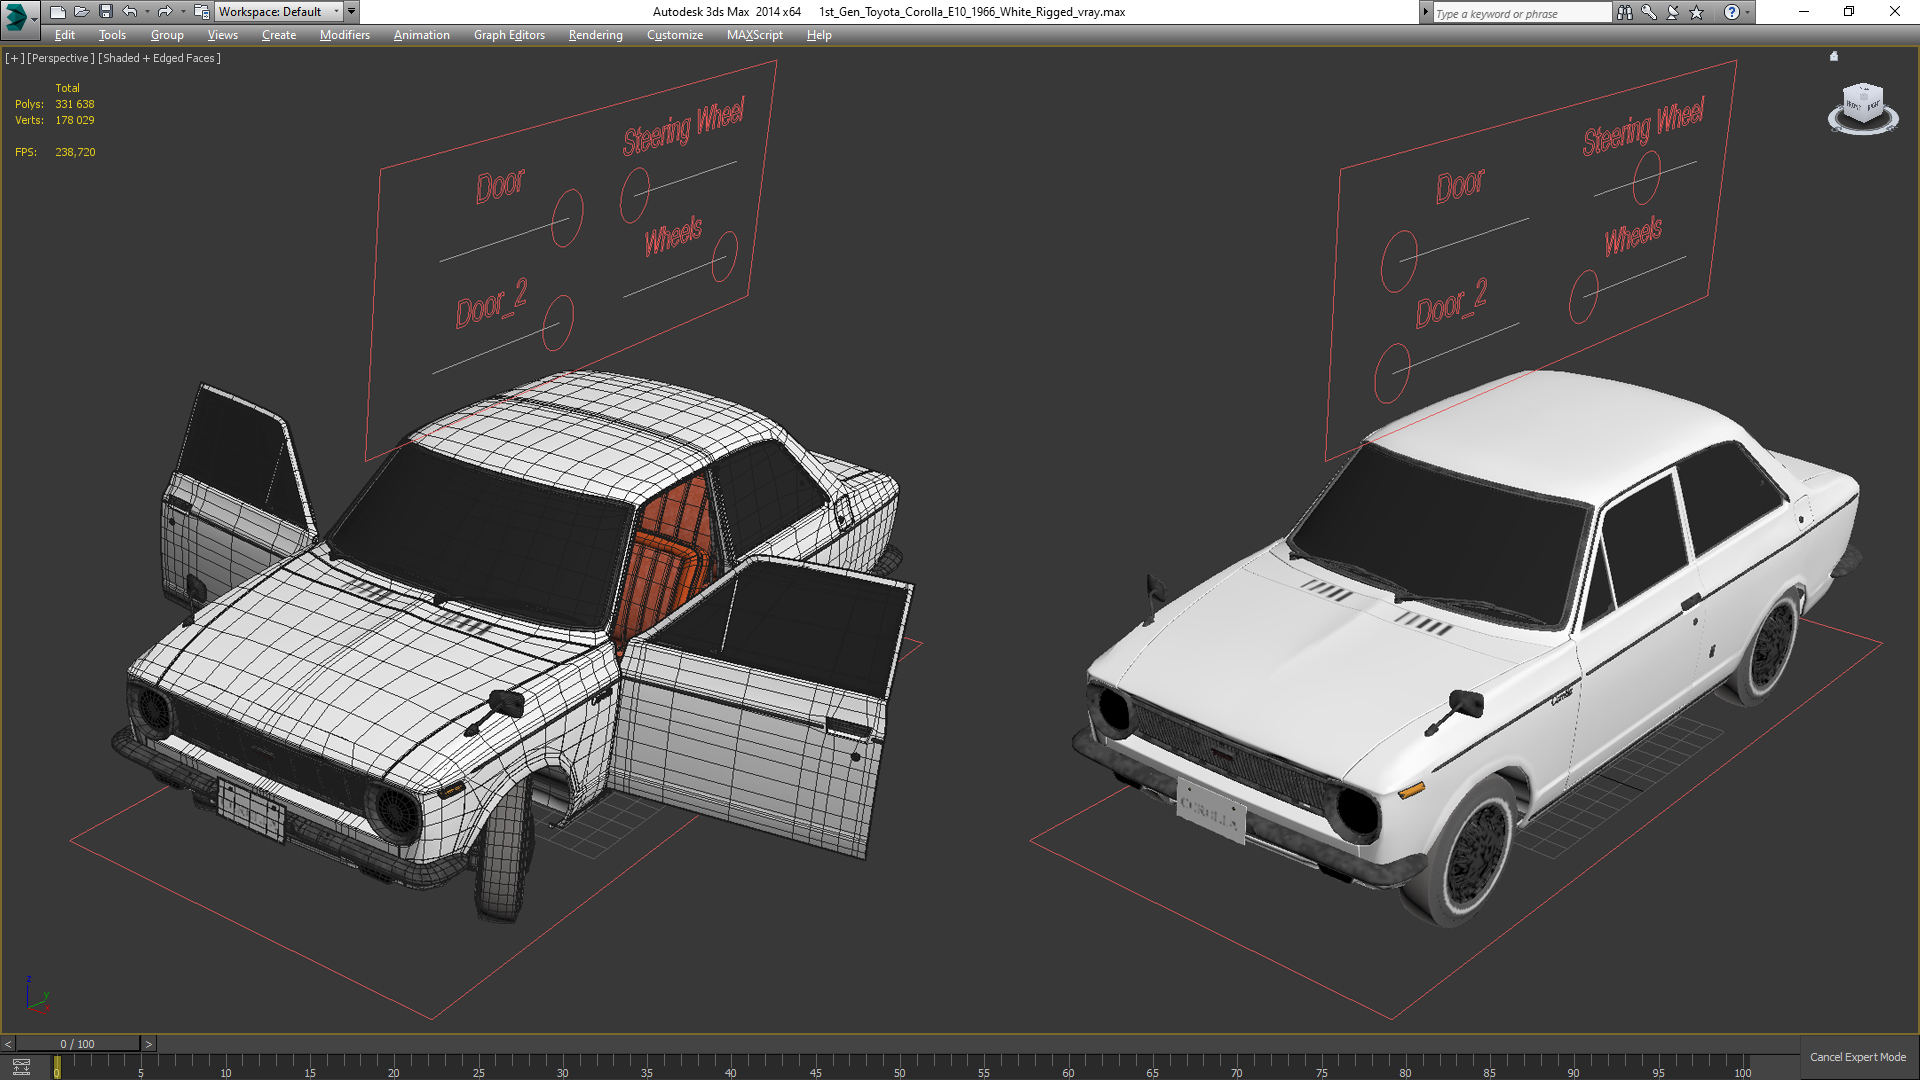Open the Views menu
1920x1080 pixels.
(222, 35)
